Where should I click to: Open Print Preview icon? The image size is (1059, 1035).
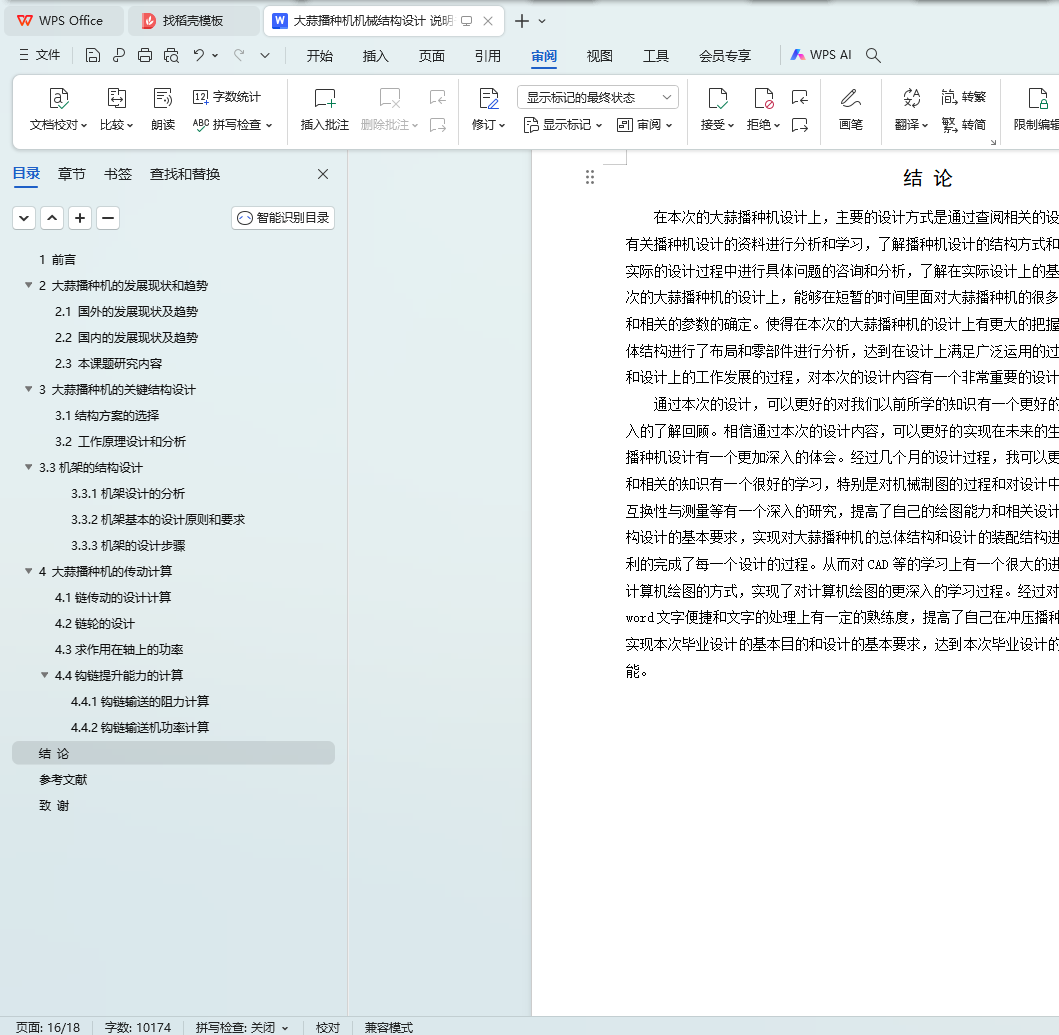coord(172,55)
